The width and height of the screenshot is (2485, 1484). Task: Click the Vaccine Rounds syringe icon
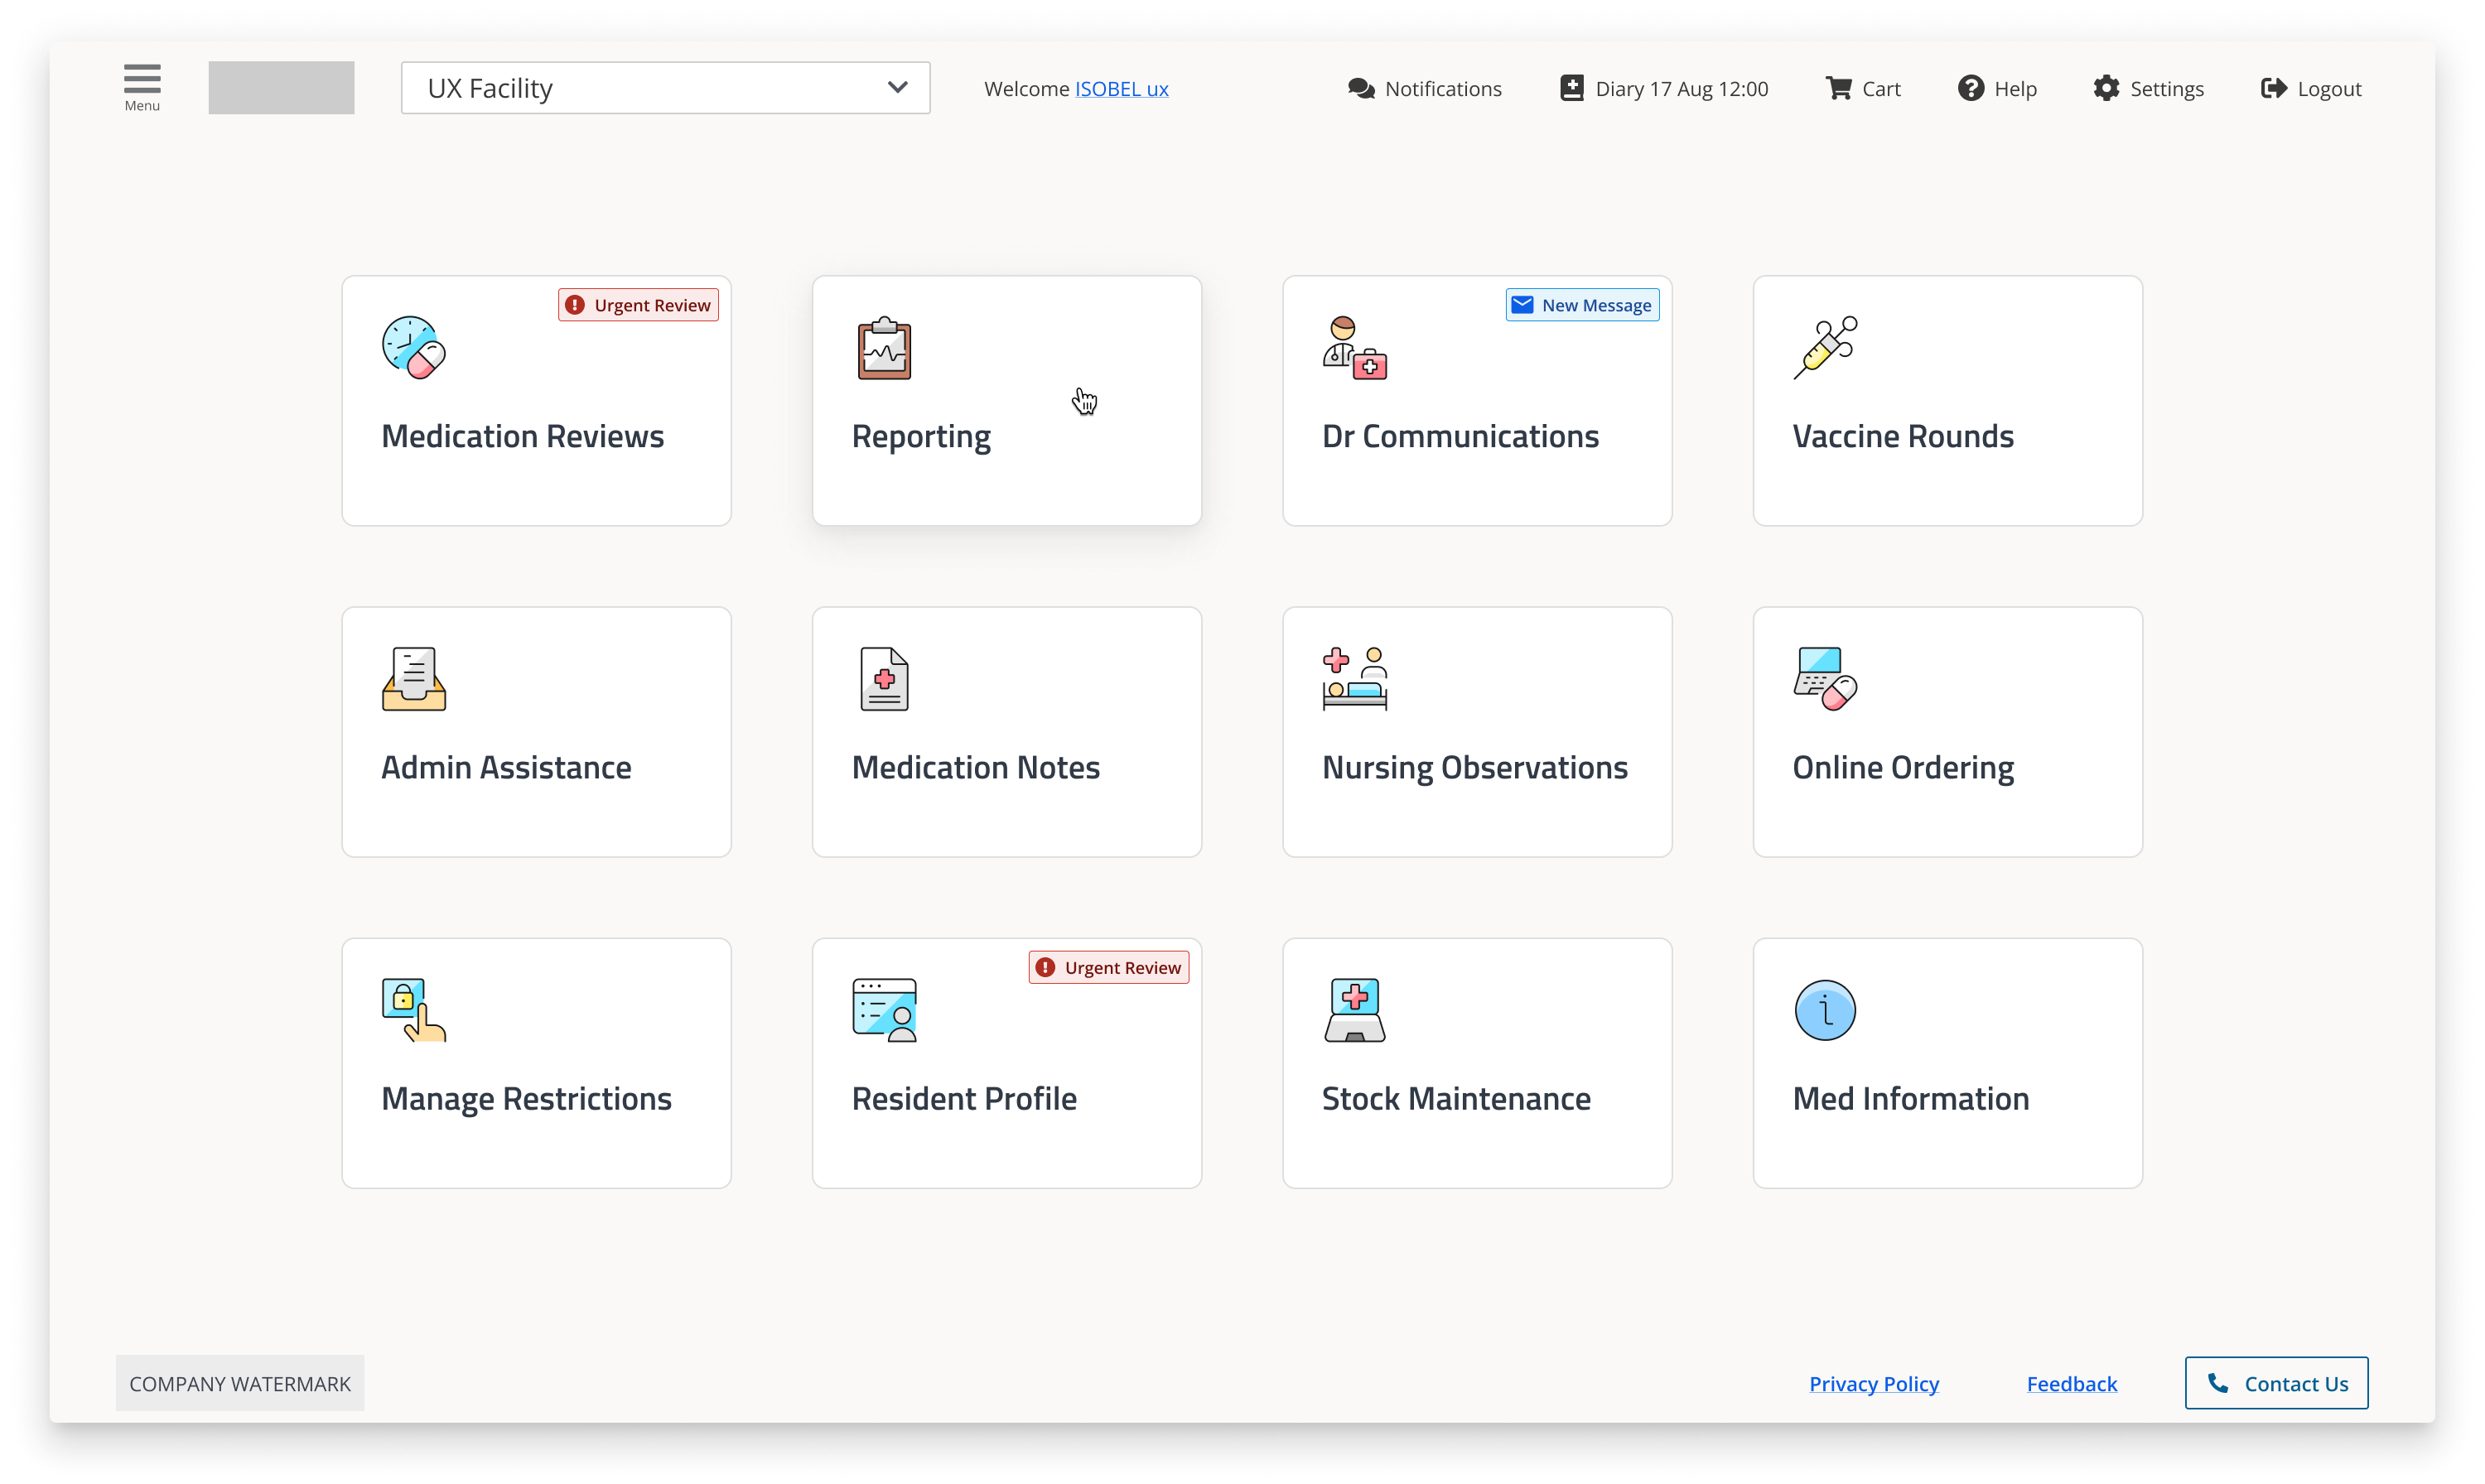1825,347
